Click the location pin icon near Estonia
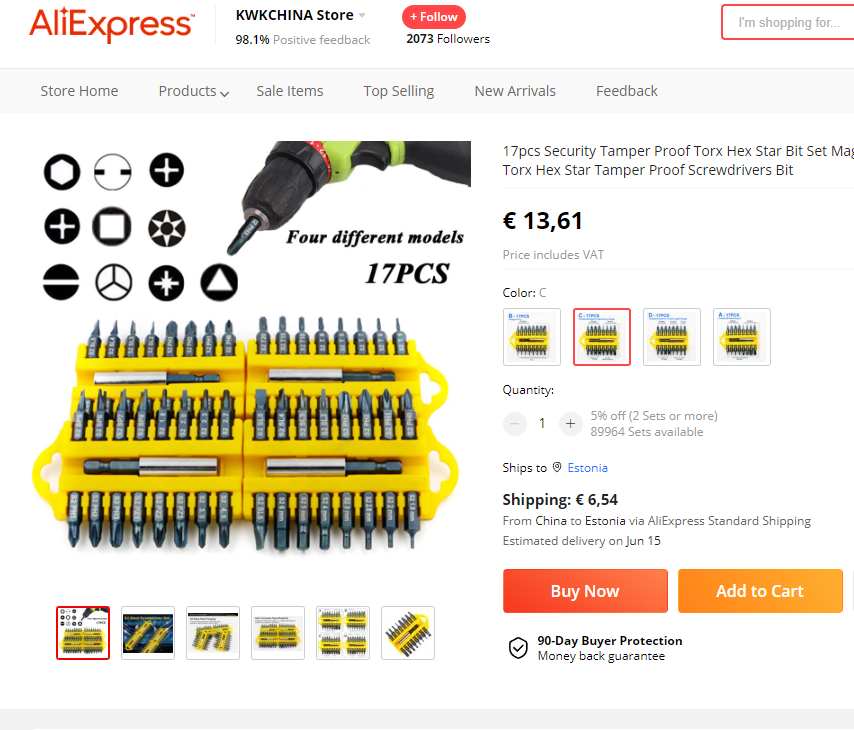854x730 pixels. tap(557, 467)
